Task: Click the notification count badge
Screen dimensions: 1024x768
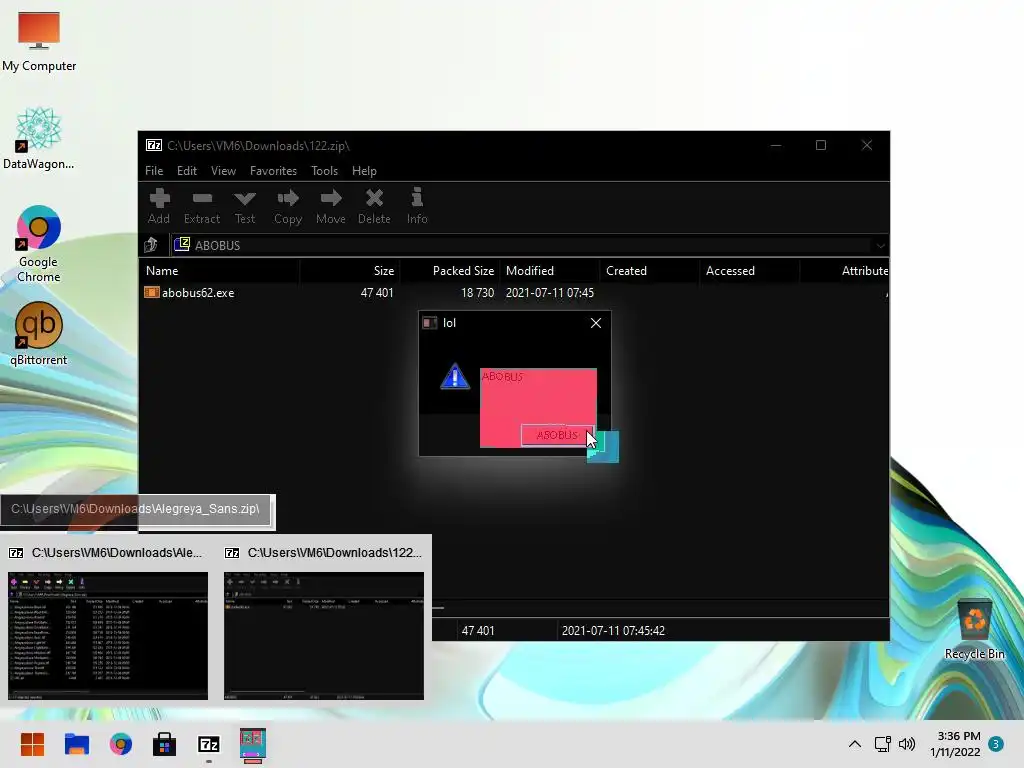Action: (996, 744)
